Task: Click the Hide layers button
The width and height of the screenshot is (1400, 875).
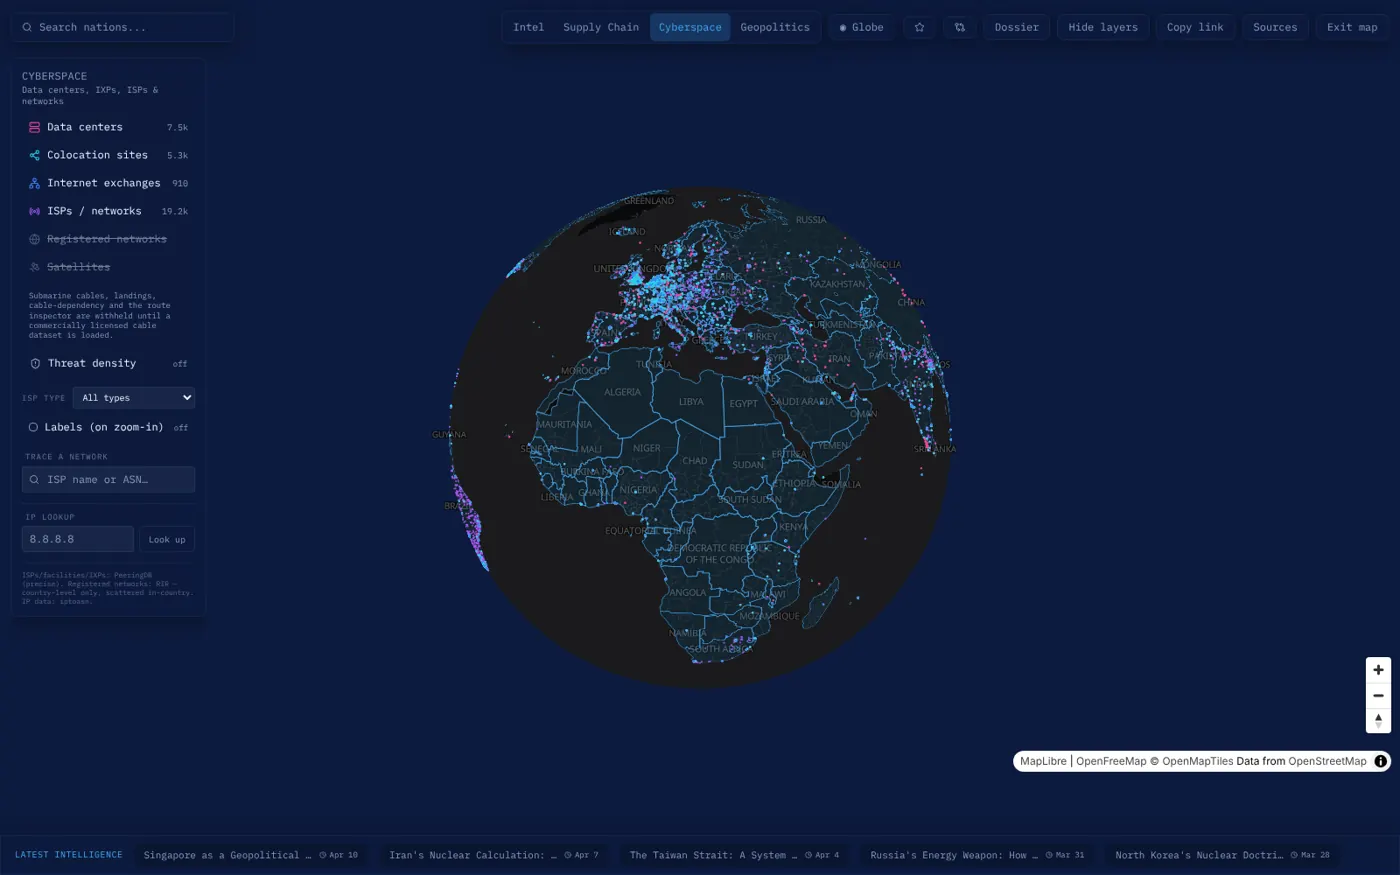Action: click(x=1103, y=27)
